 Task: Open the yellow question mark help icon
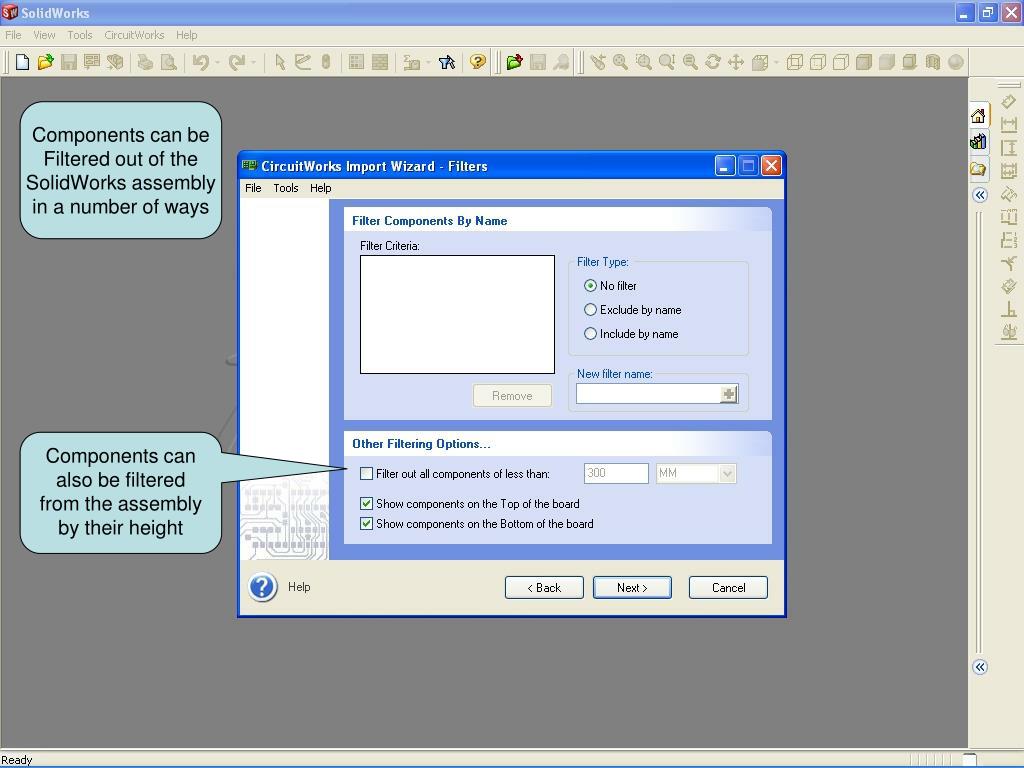pos(478,62)
